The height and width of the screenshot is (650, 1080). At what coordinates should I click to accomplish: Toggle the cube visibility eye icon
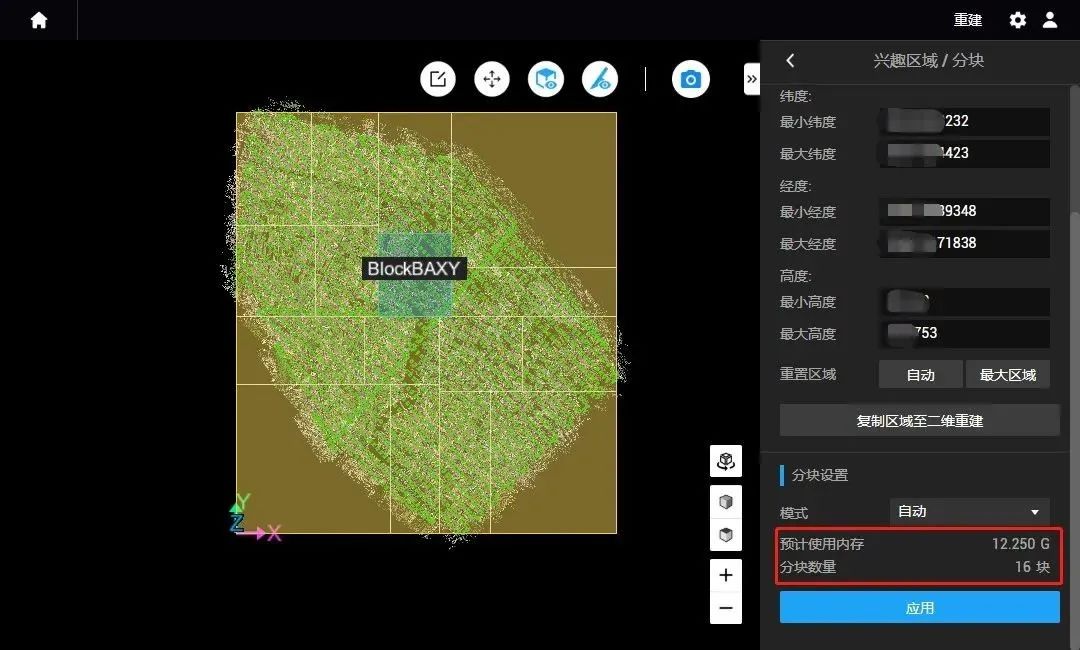[x=546, y=79]
